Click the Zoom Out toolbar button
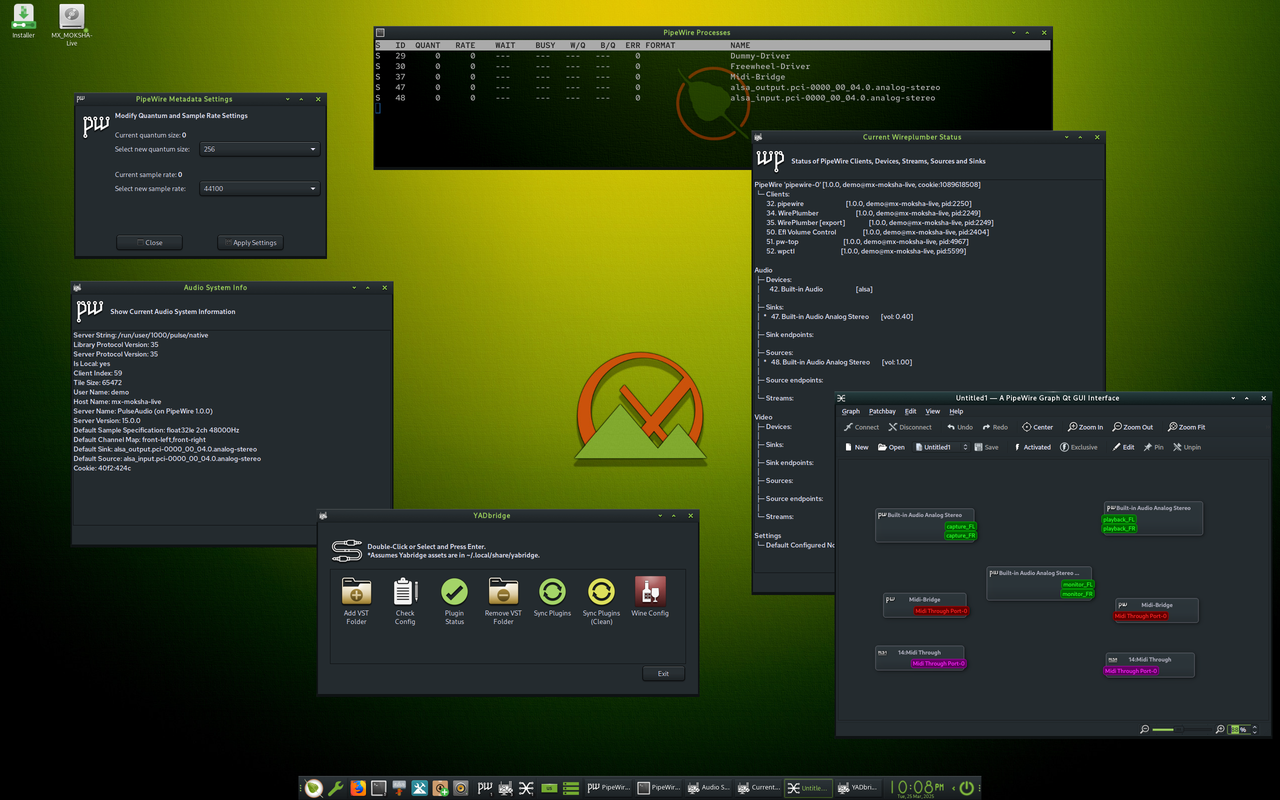Image resolution: width=1280 pixels, height=800 pixels. [1132, 427]
